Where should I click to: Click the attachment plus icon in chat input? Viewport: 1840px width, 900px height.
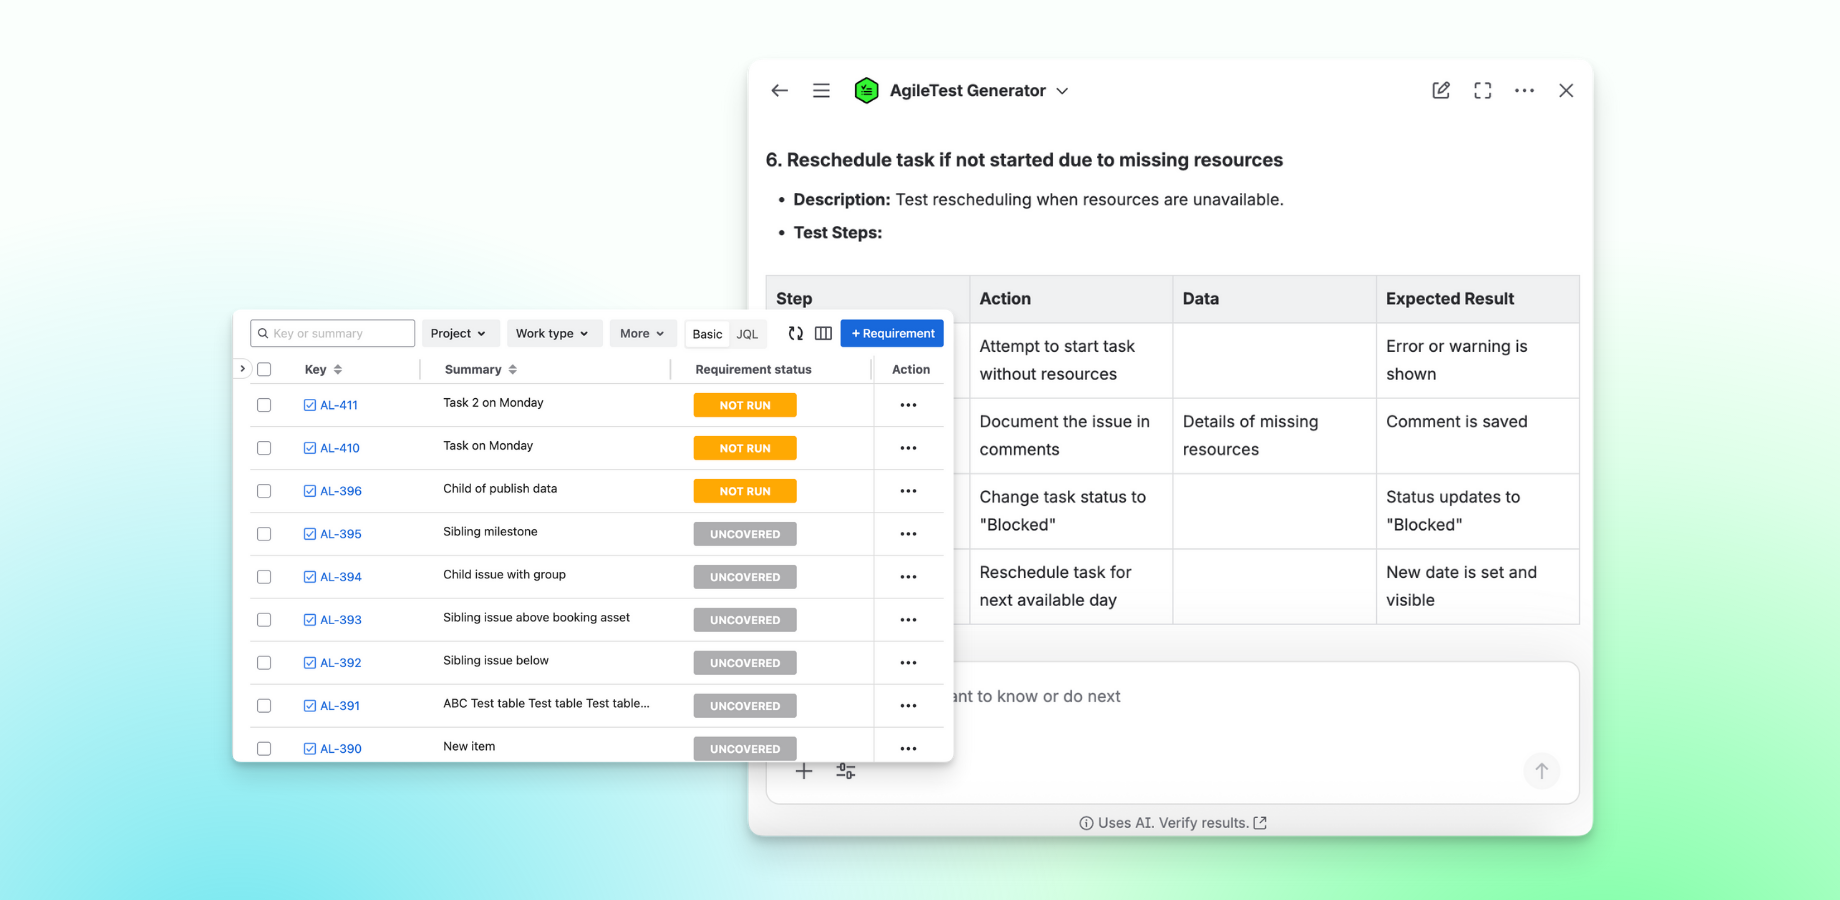pos(804,771)
